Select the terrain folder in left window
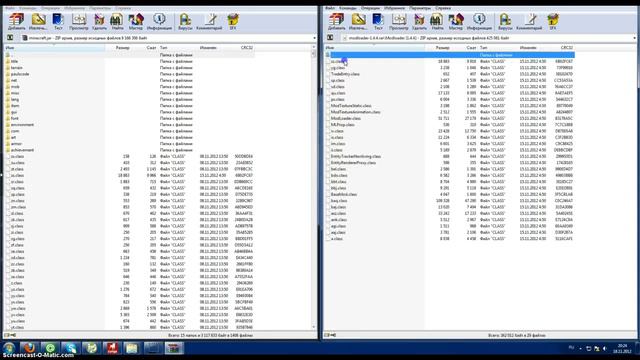 tap(16, 68)
